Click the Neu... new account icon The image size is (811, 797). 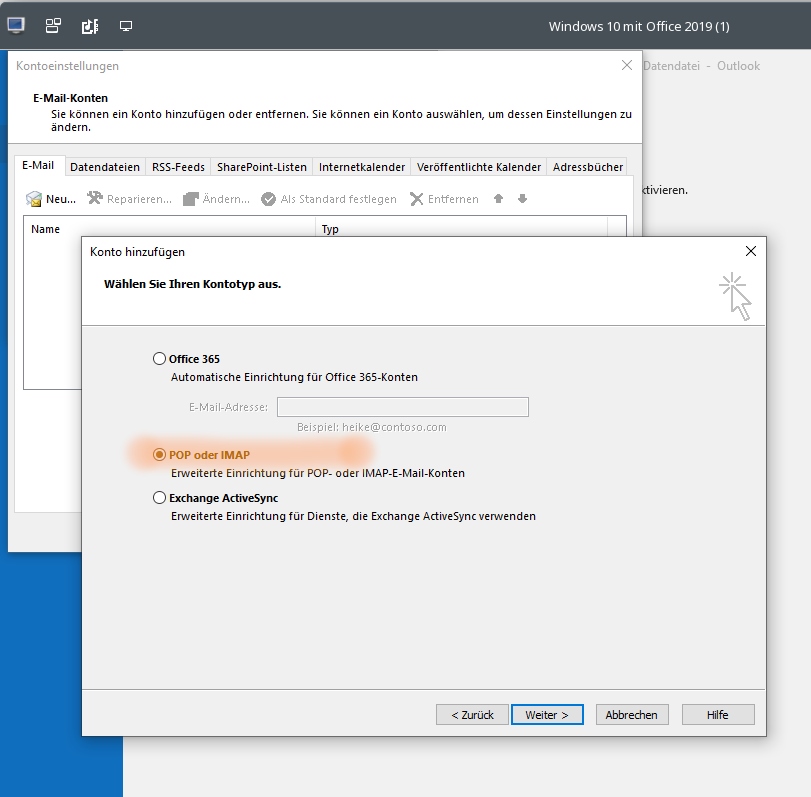click(34, 199)
